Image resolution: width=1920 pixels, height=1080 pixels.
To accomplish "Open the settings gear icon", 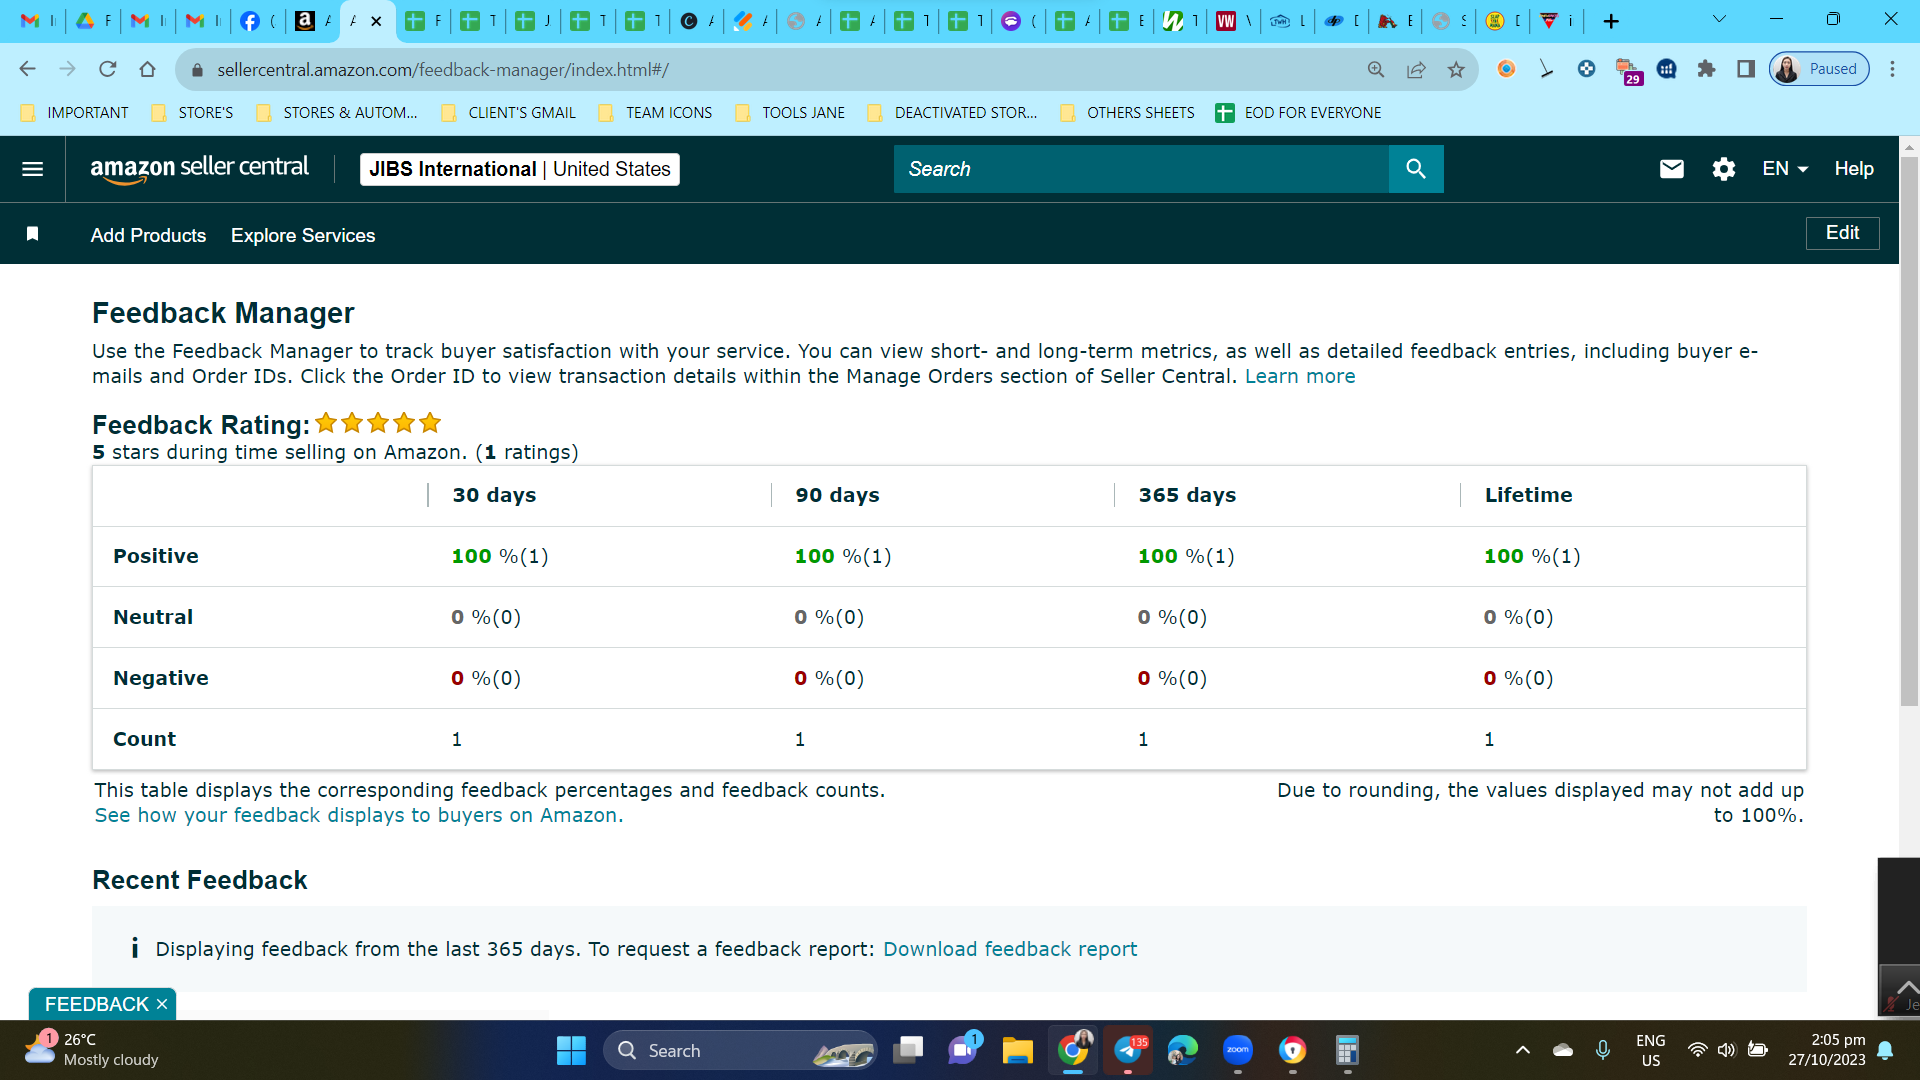I will pyautogui.click(x=1724, y=169).
